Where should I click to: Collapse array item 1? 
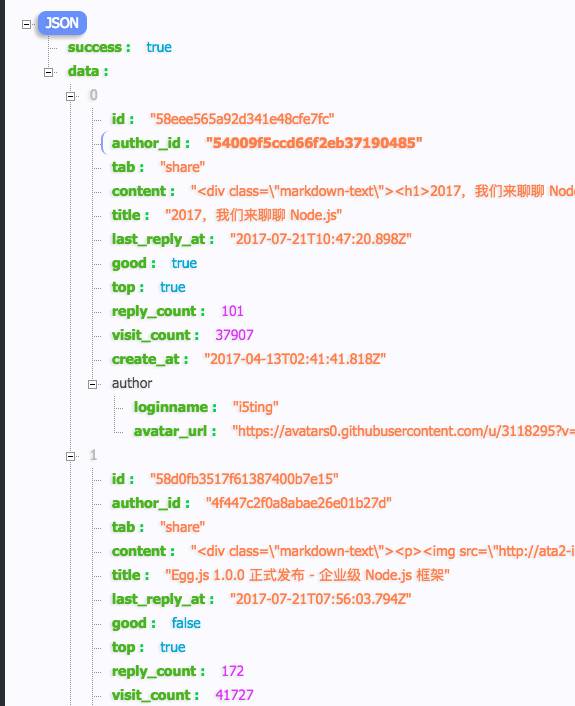click(70, 456)
